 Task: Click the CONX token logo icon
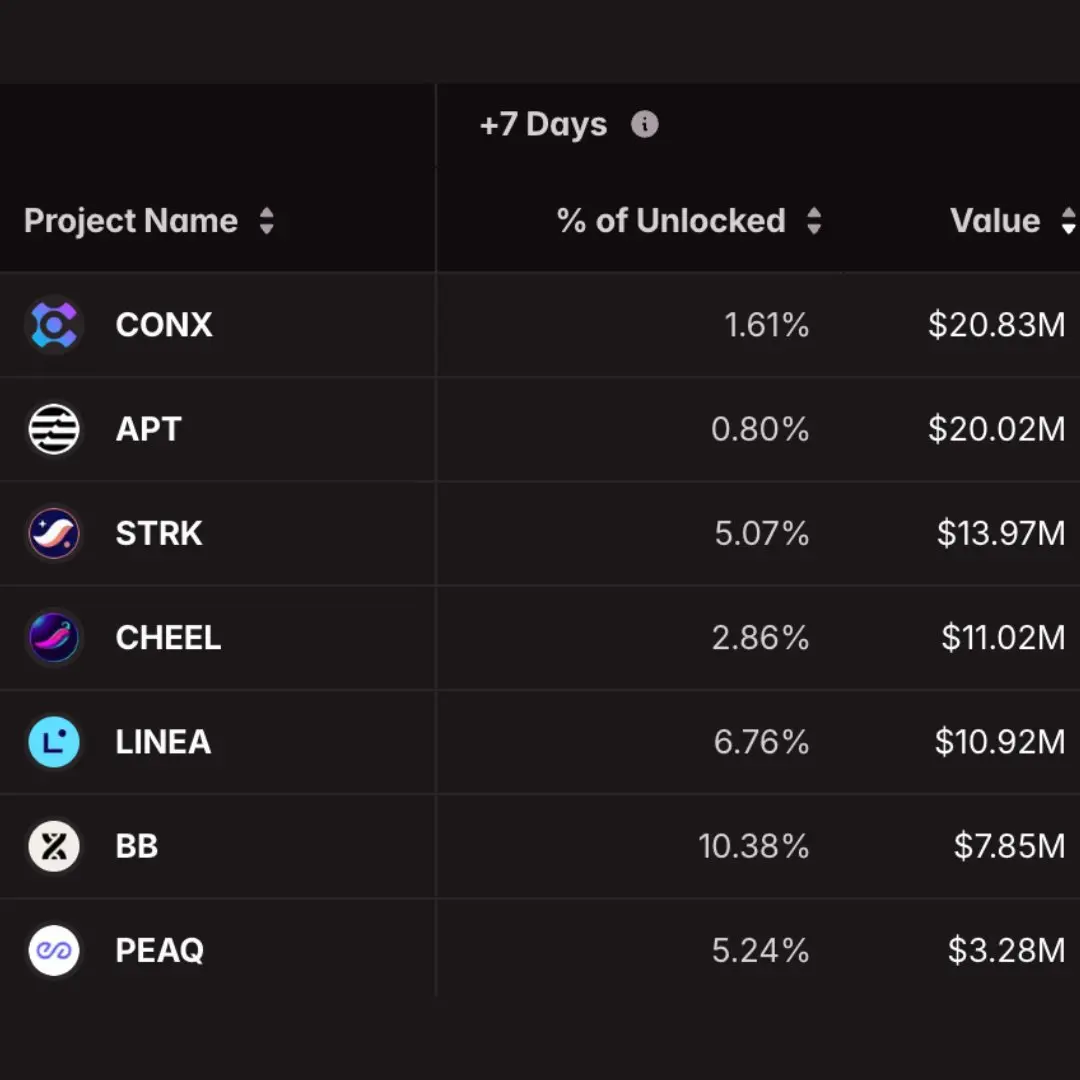[54, 325]
